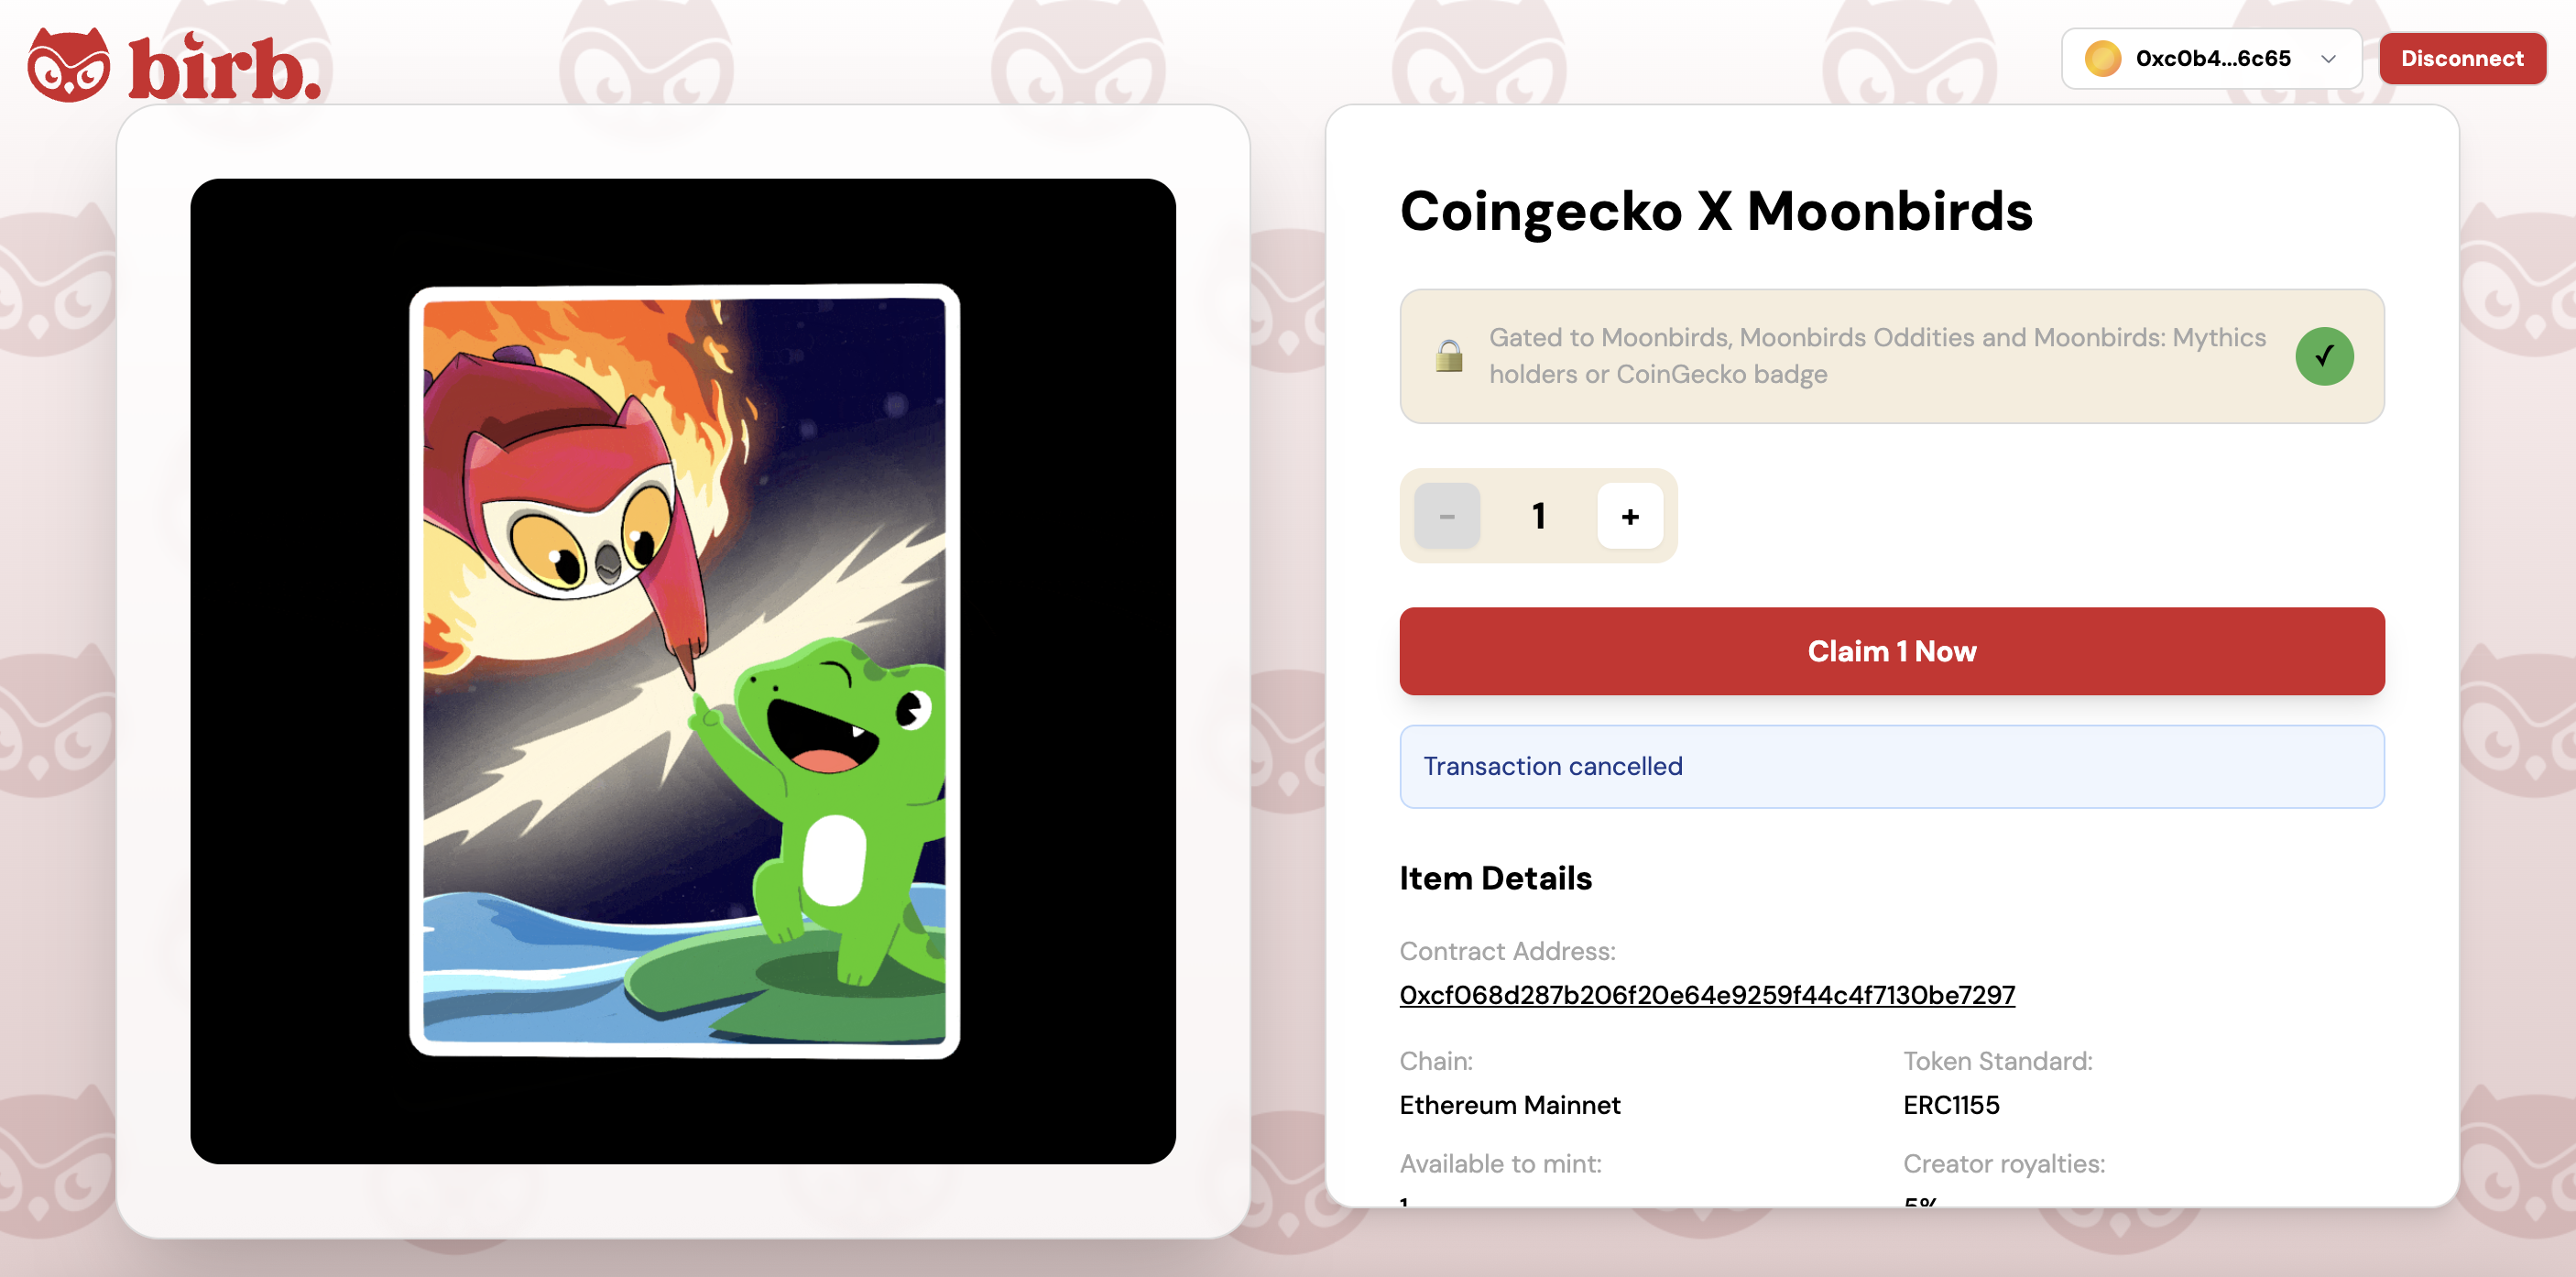Click the Transaction cancelled notice
This screenshot has width=2576, height=1277.
(x=1892, y=766)
